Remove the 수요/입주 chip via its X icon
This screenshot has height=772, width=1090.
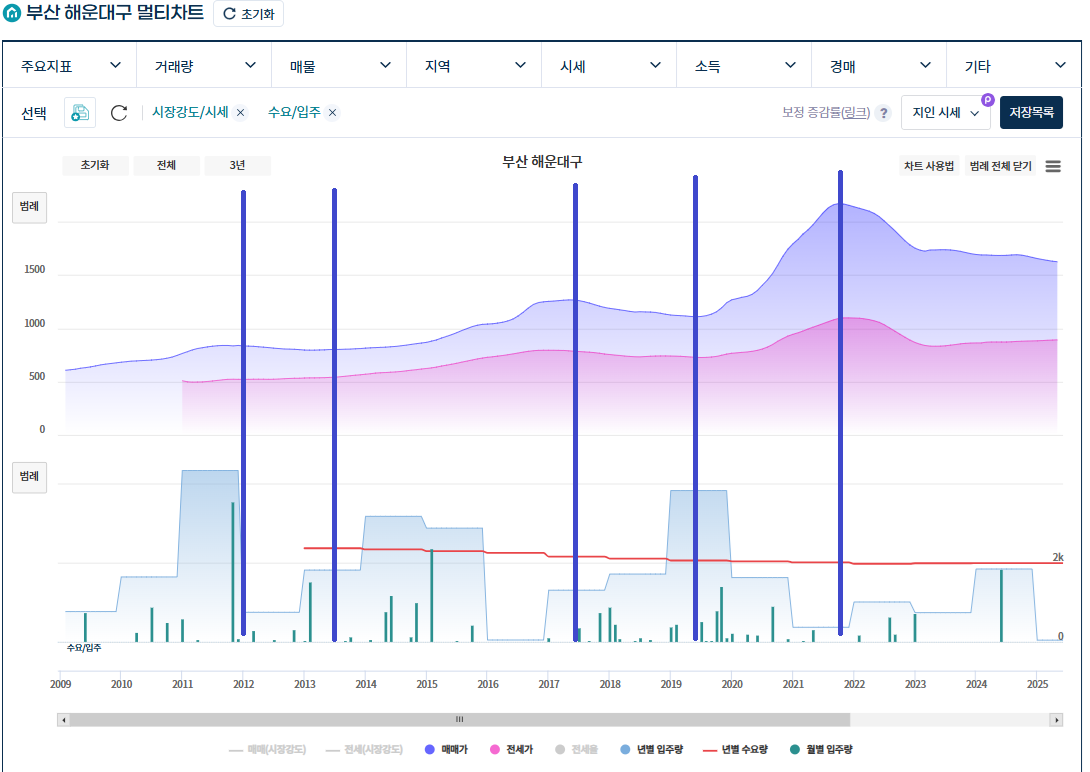coord(332,112)
